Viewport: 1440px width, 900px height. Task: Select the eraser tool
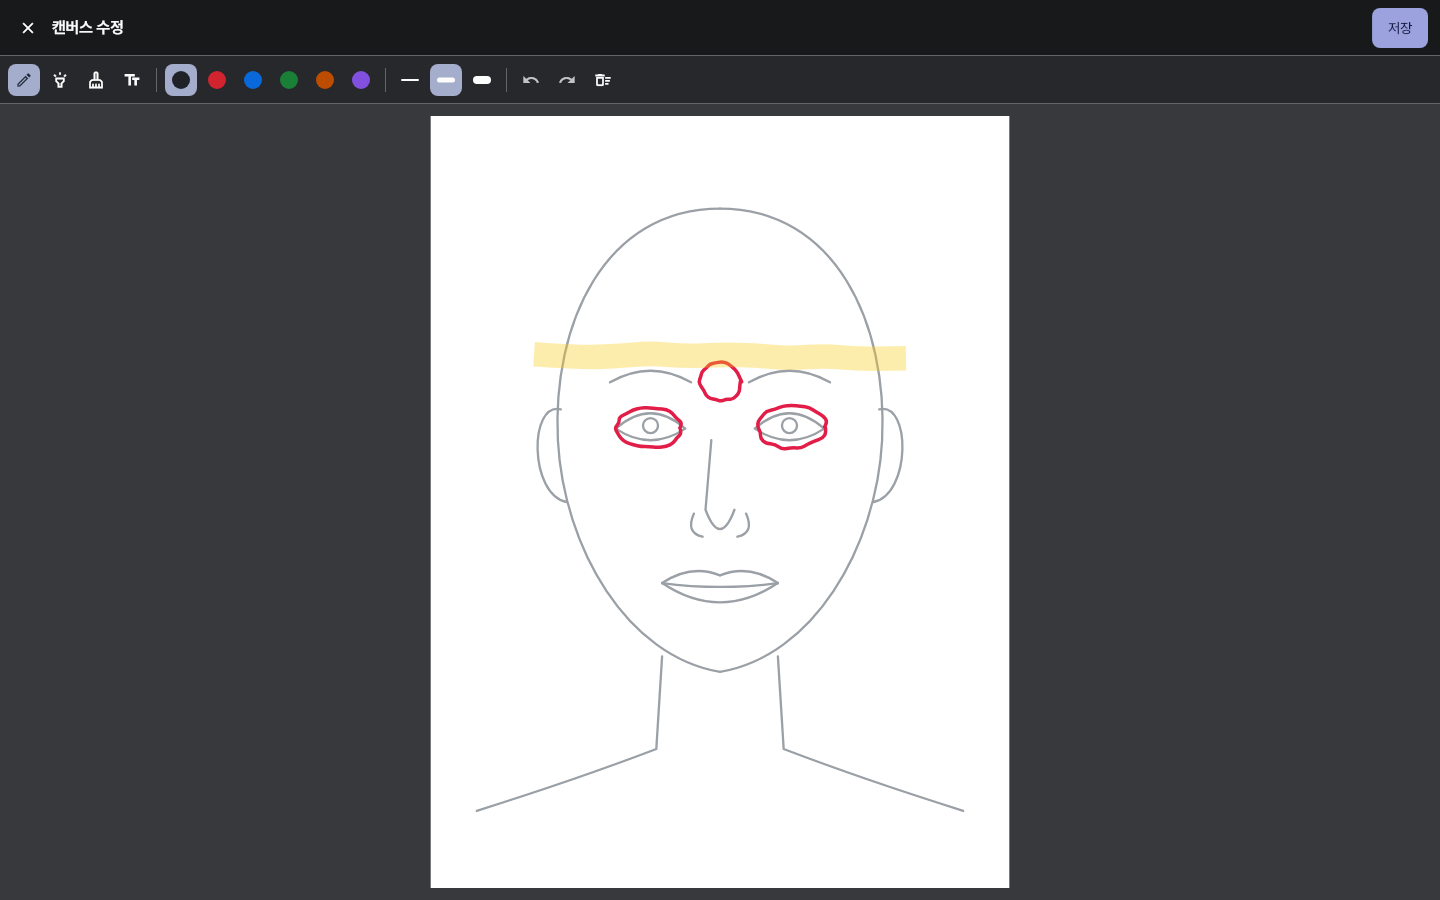pyautogui.click(x=96, y=80)
